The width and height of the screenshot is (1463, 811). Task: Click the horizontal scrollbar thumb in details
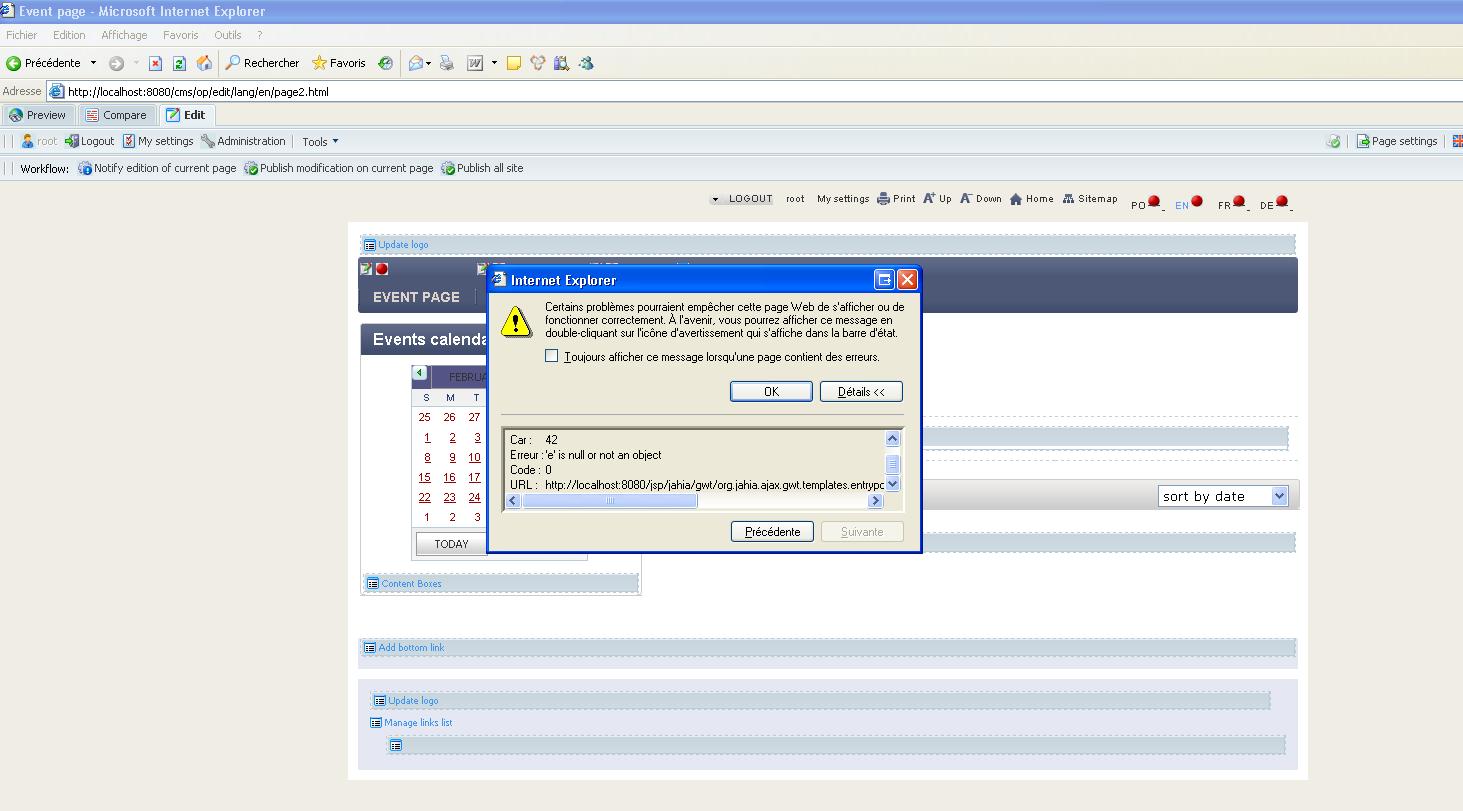[x=610, y=501]
